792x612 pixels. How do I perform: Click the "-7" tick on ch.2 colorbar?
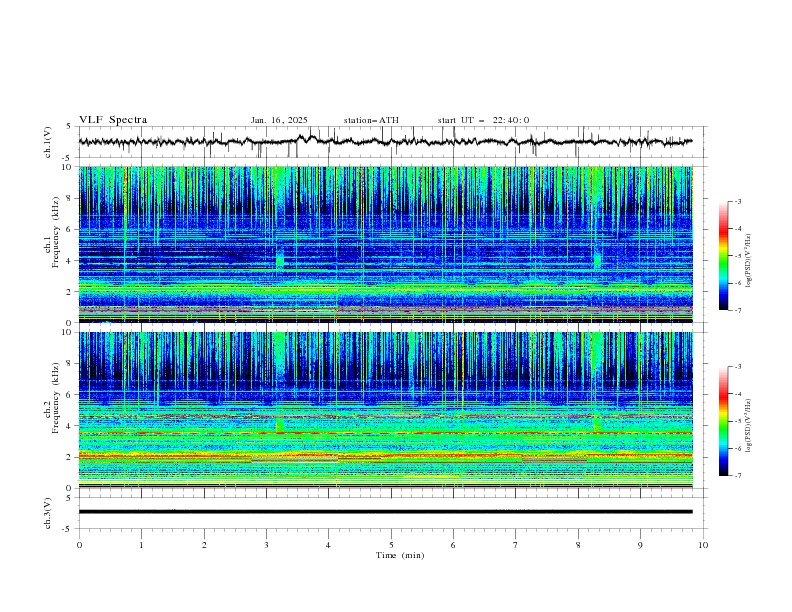point(737,476)
